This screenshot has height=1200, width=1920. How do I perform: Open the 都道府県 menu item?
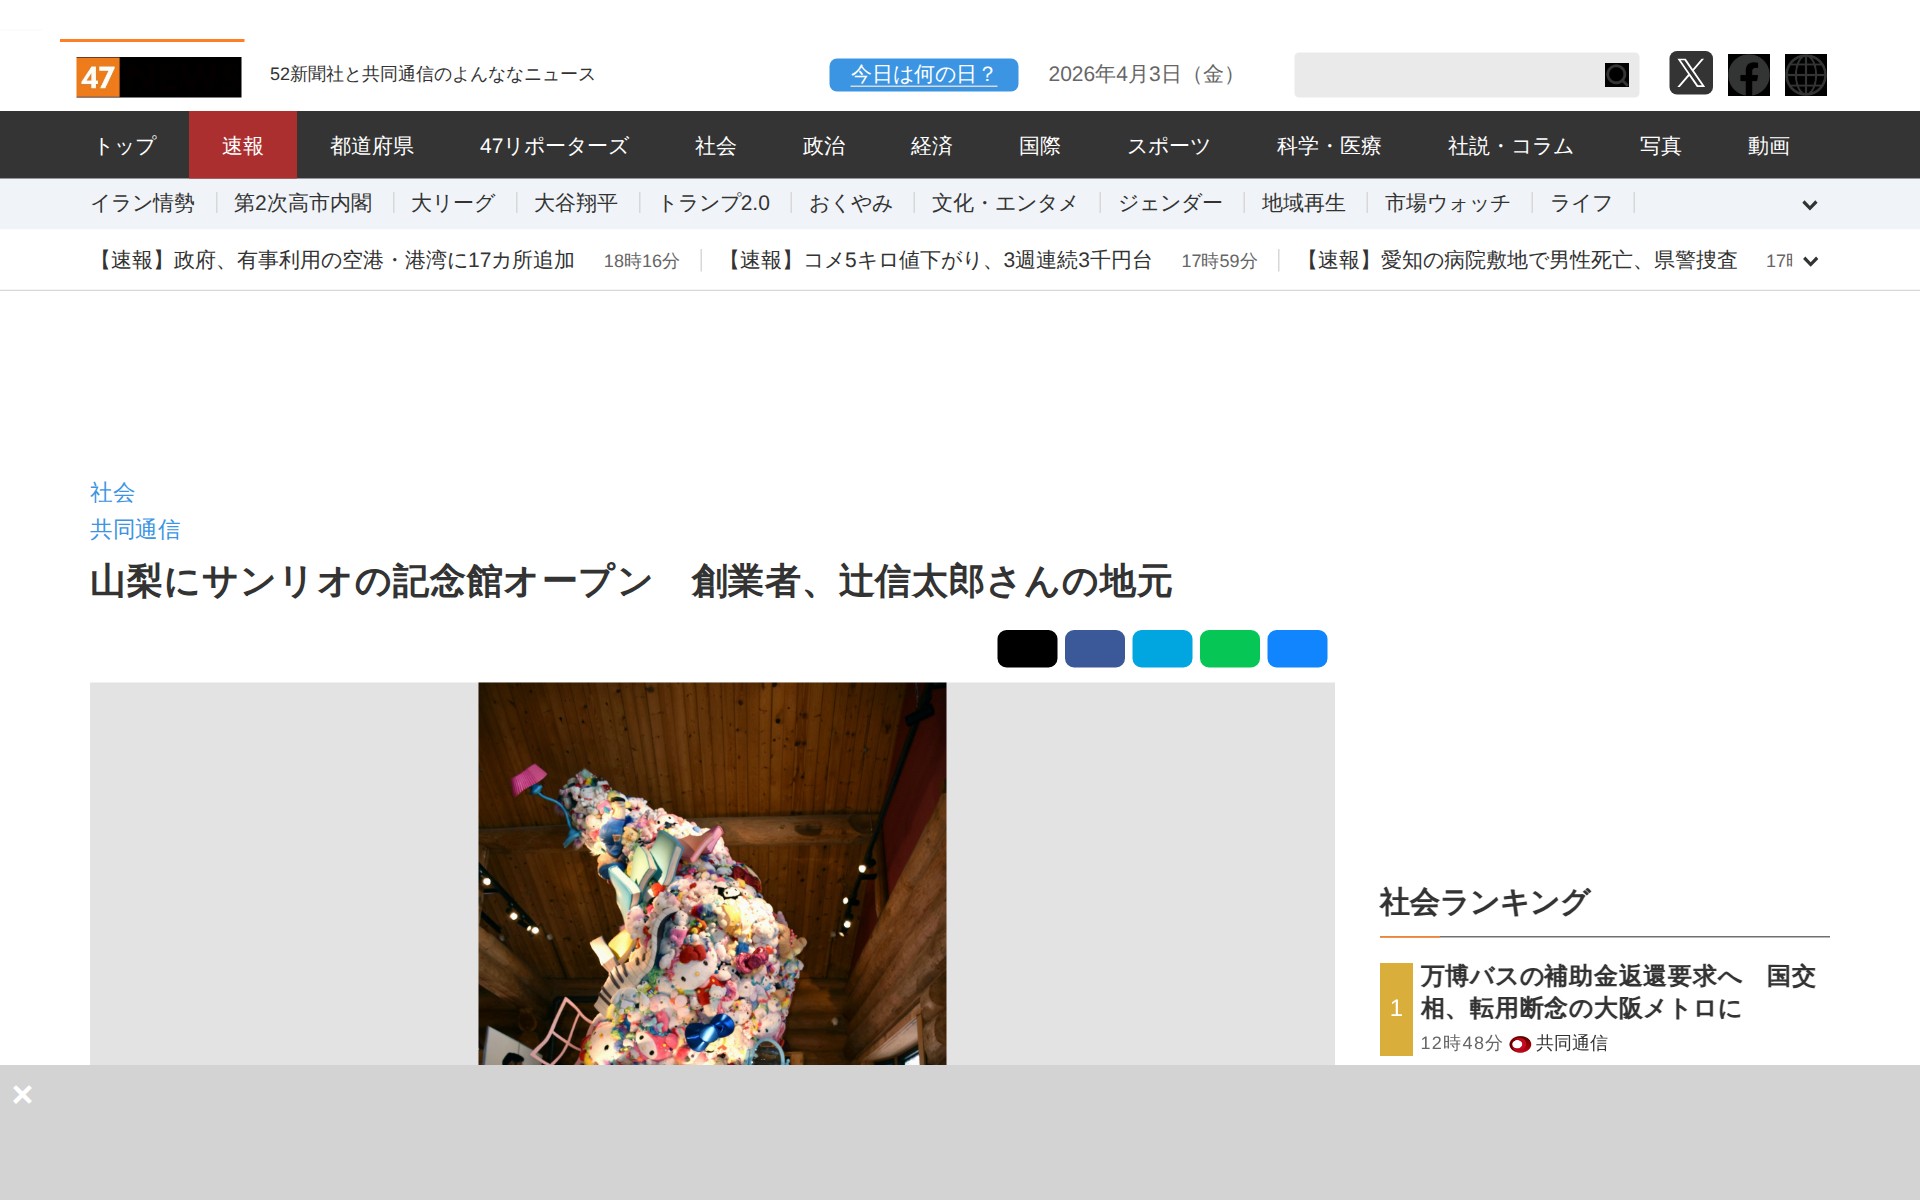pyautogui.click(x=372, y=146)
